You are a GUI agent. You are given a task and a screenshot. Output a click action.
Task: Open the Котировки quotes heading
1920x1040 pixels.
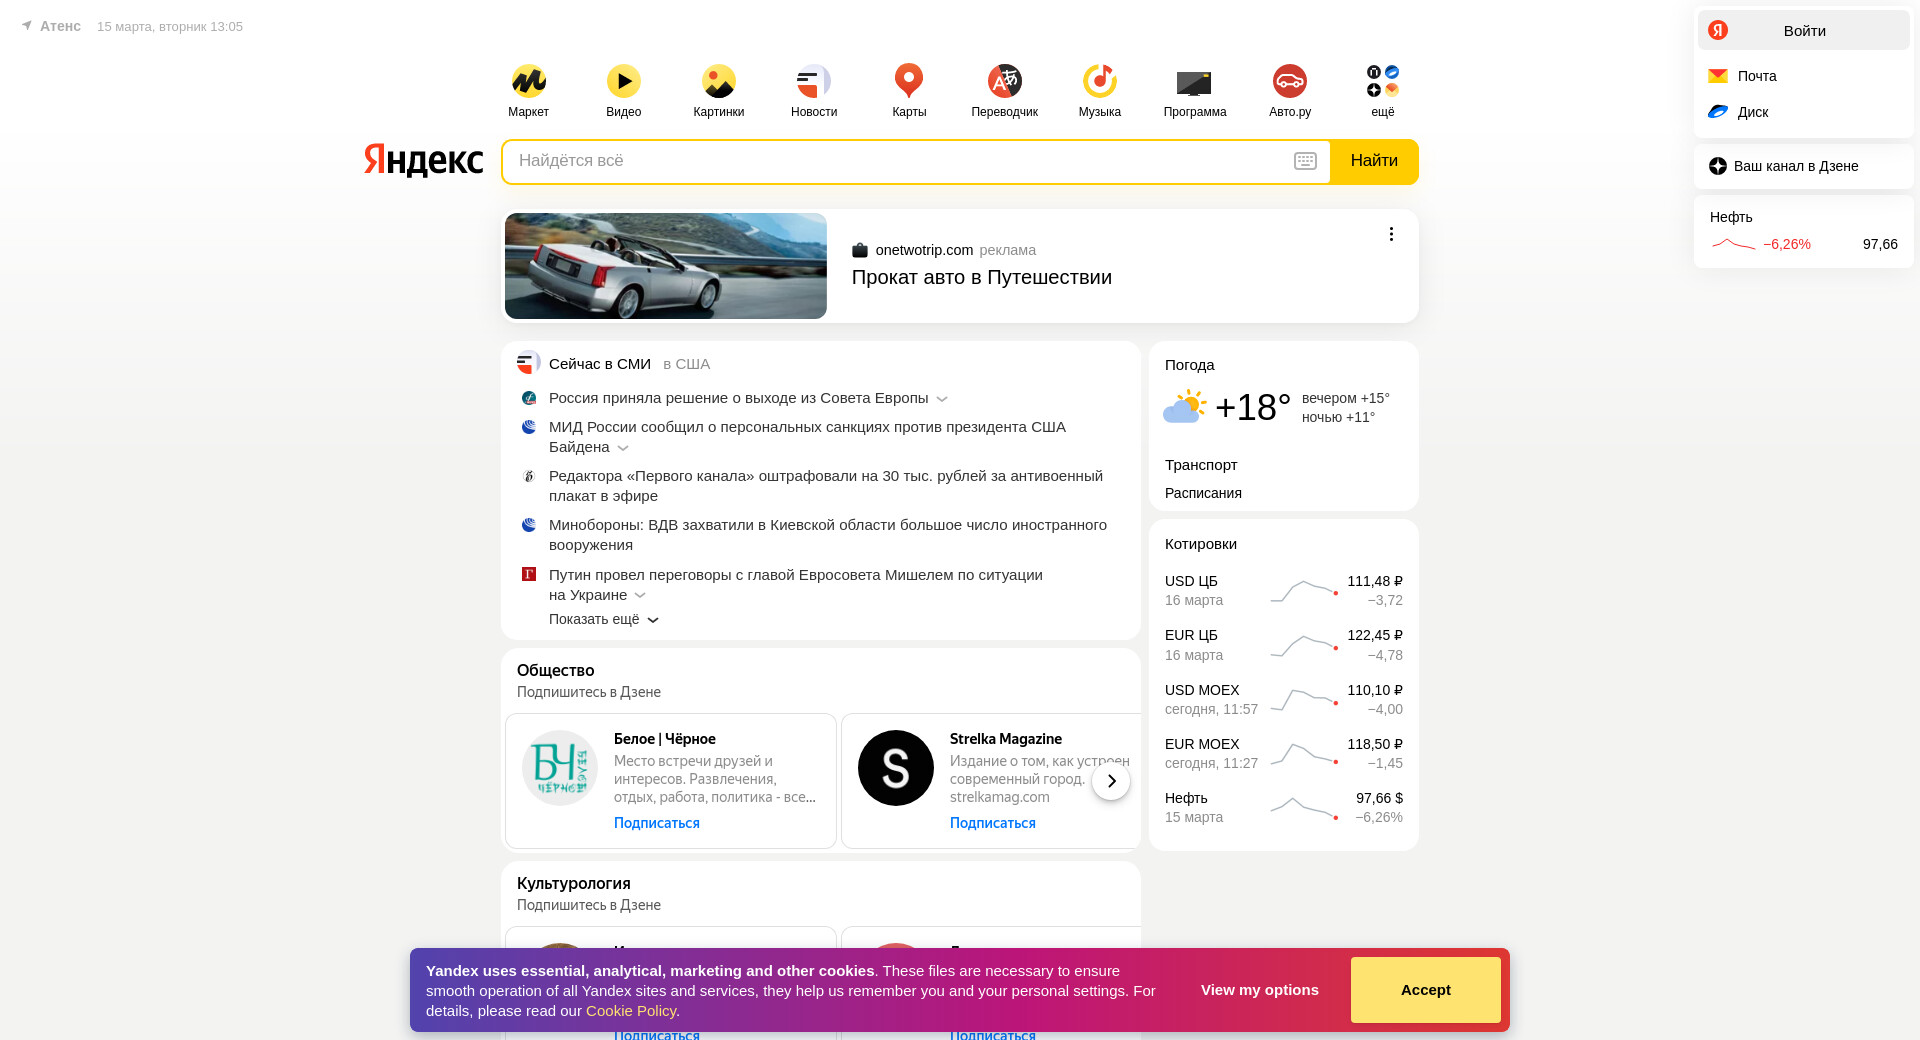[x=1201, y=544]
